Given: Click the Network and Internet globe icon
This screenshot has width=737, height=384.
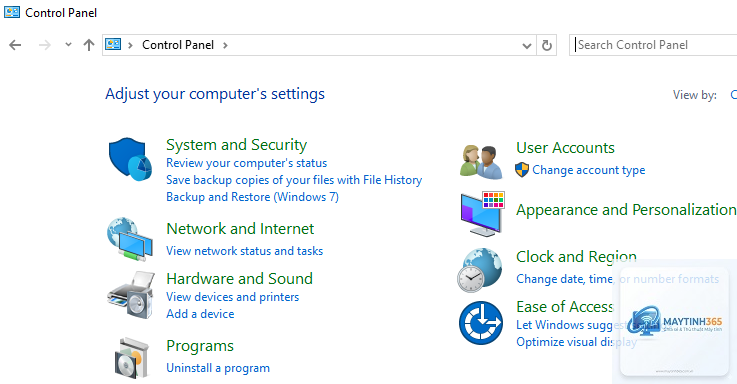Looking at the screenshot, I should [130, 239].
